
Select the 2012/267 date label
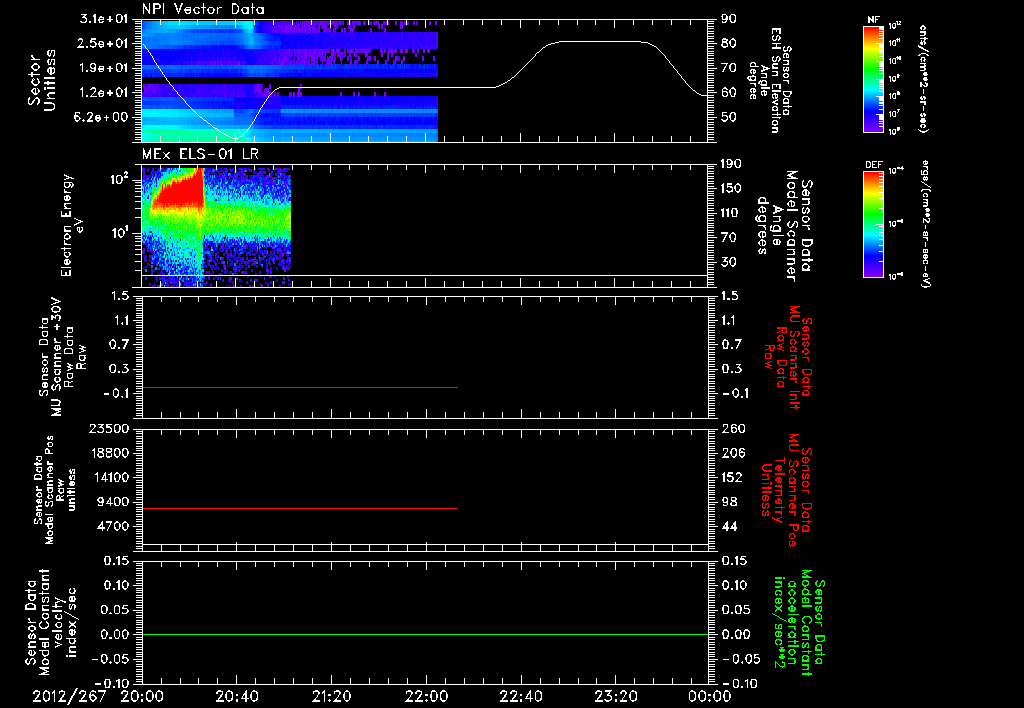(x=69, y=696)
